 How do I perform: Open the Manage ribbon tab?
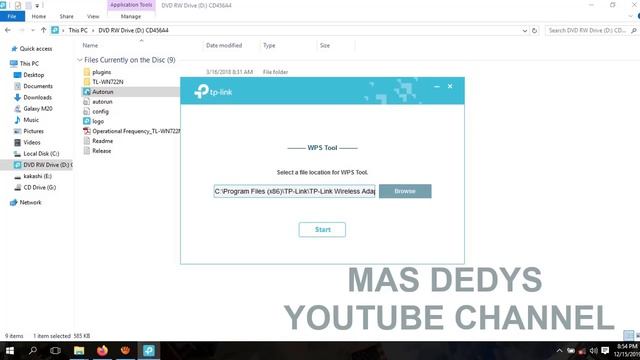pos(131,16)
